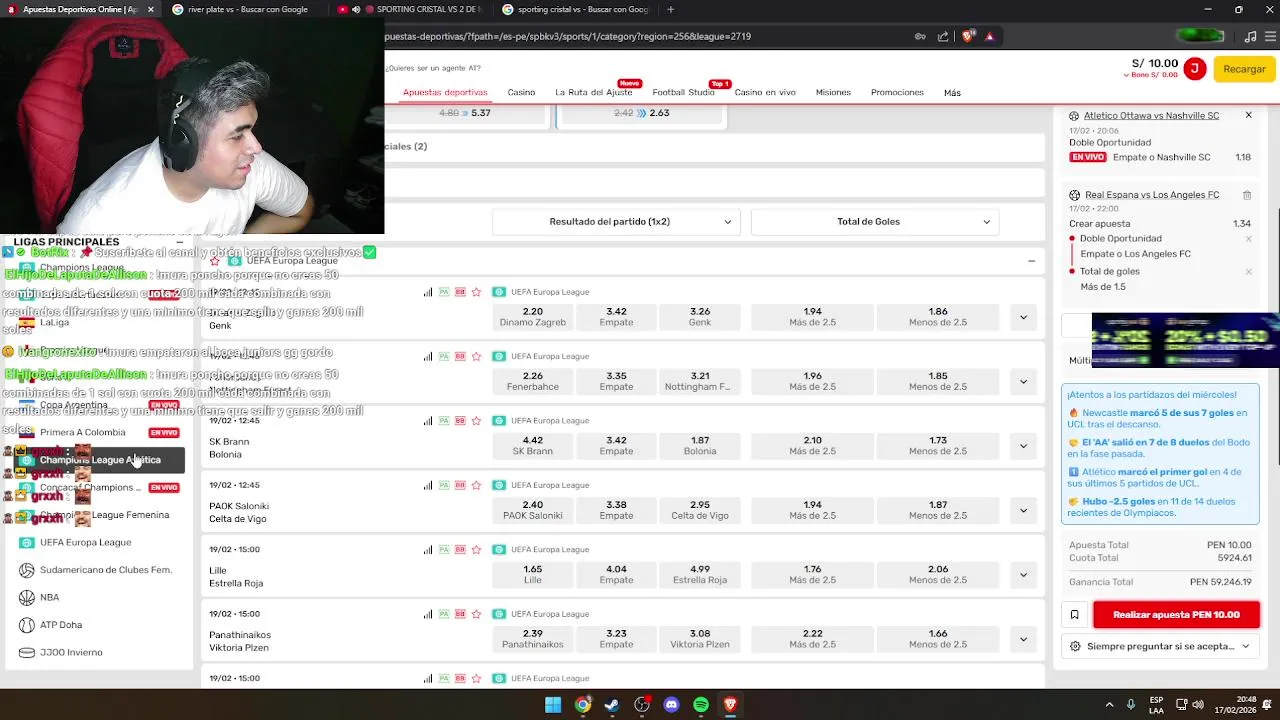Toggle favorite star on Lille vs Estrella Roja
This screenshot has height=720, width=1280.
(x=476, y=550)
